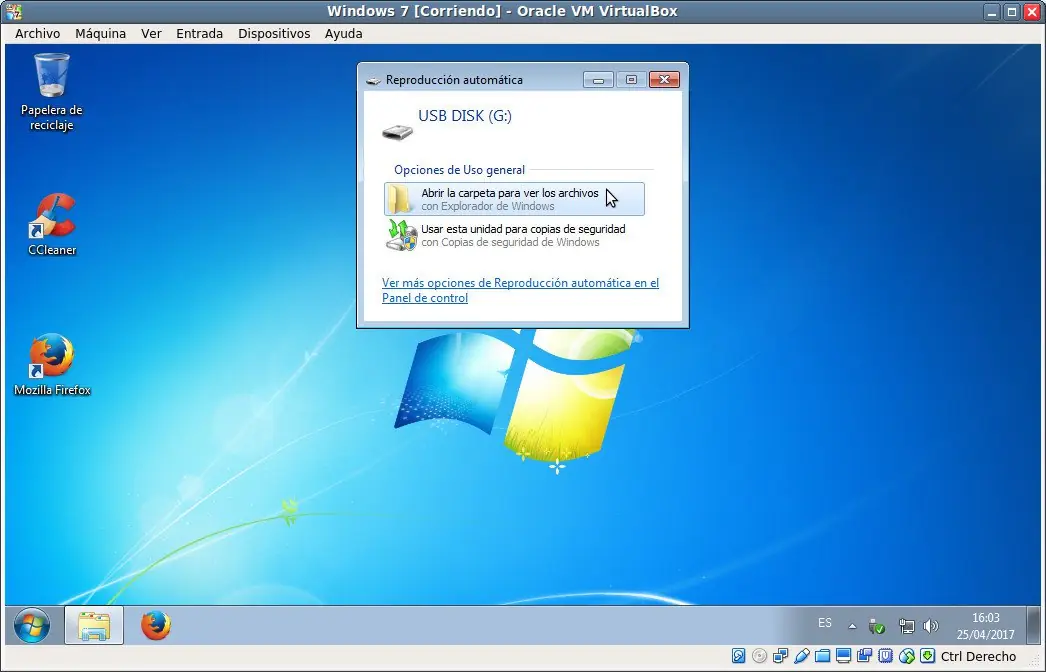Click VirtualBox shared folders indicator
Screen dimensions: 1046x672
(x=823, y=656)
